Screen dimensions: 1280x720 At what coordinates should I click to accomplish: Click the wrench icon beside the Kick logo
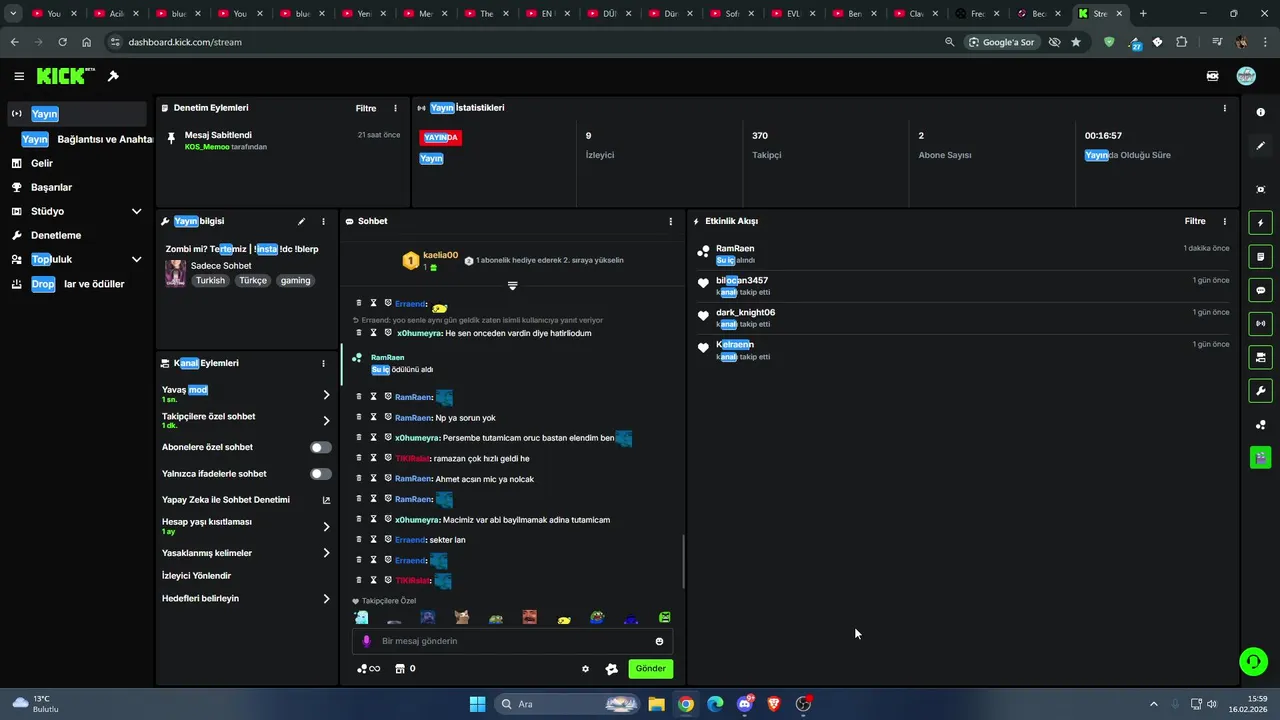pos(113,76)
